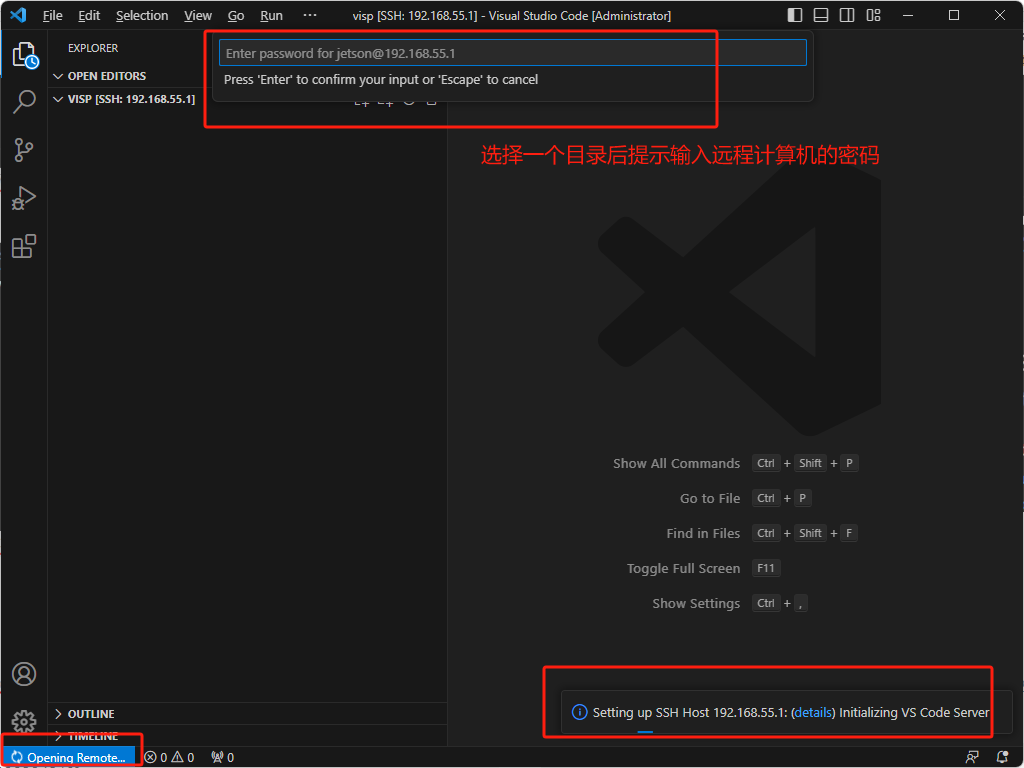1024x768 pixels.
Task: Click the forwarded ports status bar item
Action: [x=223, y=758]
